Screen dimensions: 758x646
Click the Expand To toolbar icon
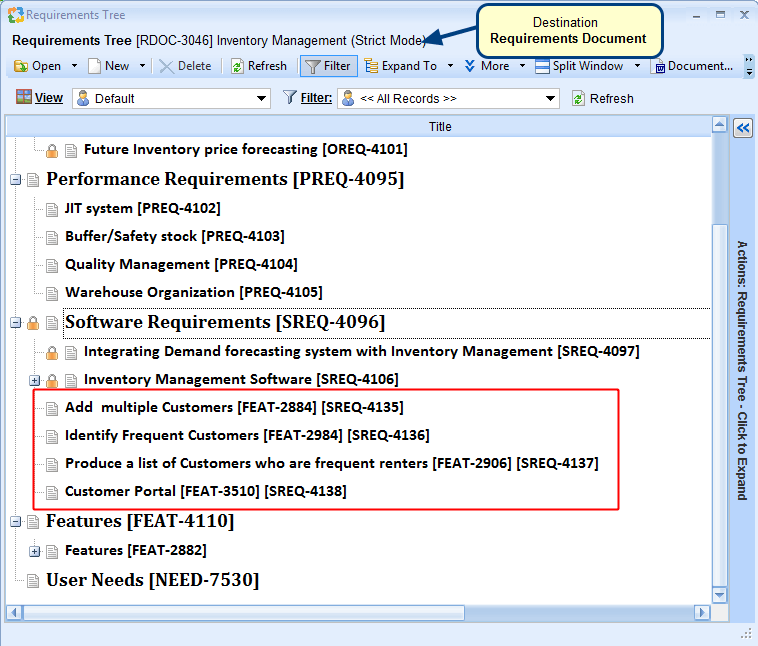[x=372, y=66]
